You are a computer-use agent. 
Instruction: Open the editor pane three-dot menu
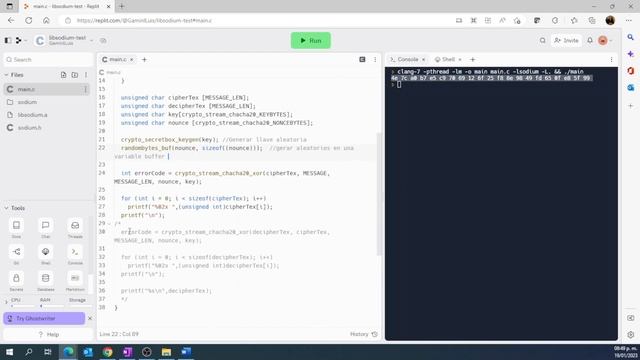click(x=375, y=60)
